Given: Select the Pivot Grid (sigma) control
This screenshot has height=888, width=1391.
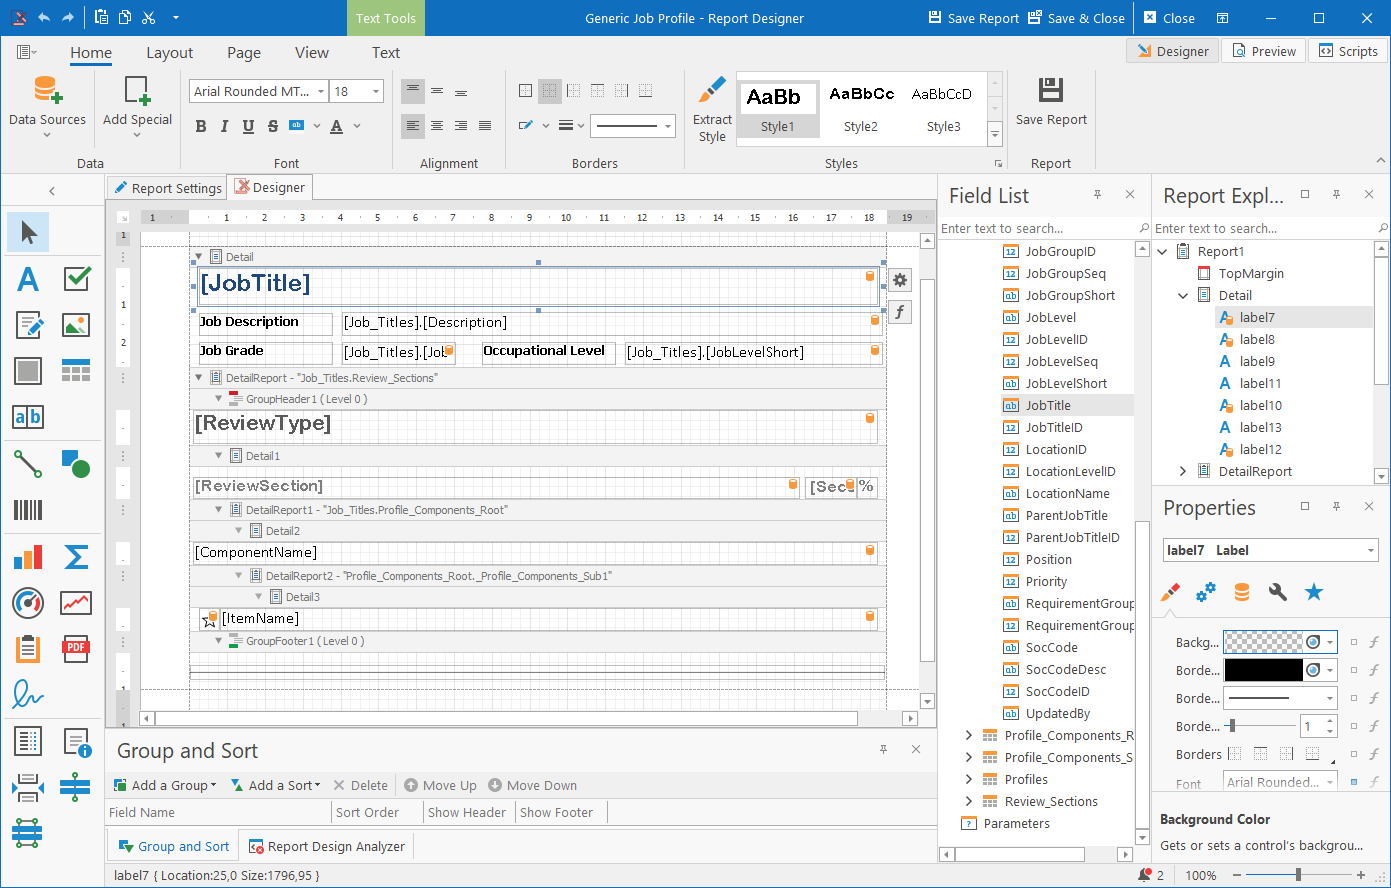Looking at the screenshot, I should pyautogui.click(x=77, y=557).
